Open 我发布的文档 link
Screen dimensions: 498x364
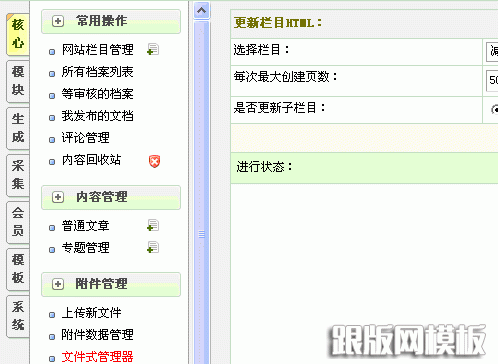pos(98,116)
